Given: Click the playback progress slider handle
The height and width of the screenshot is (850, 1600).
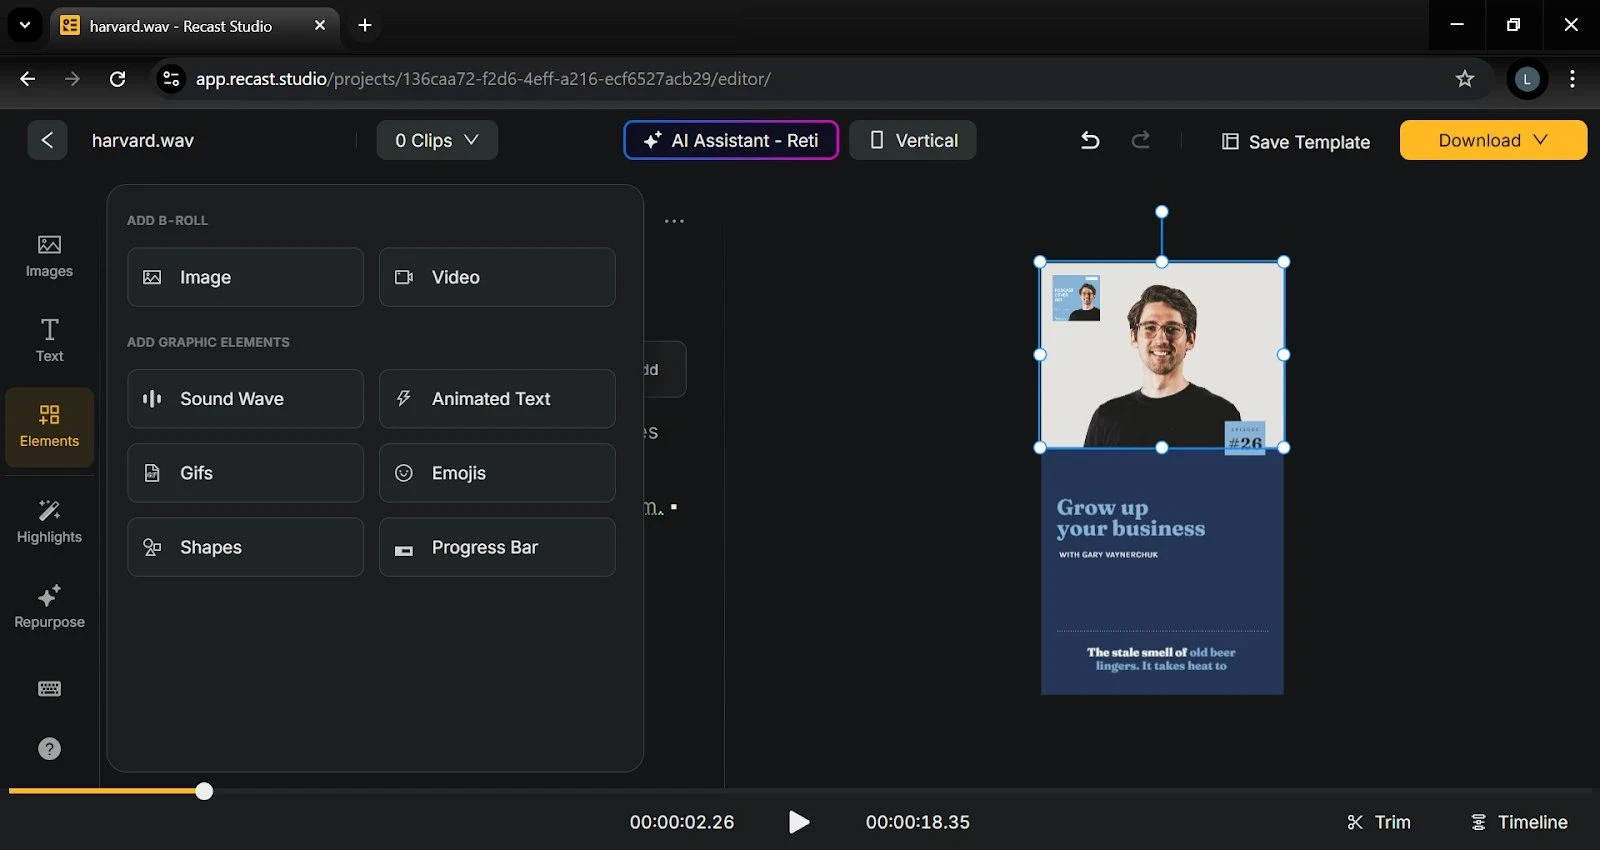Looking at the screenshot, I should coord(204,791).
